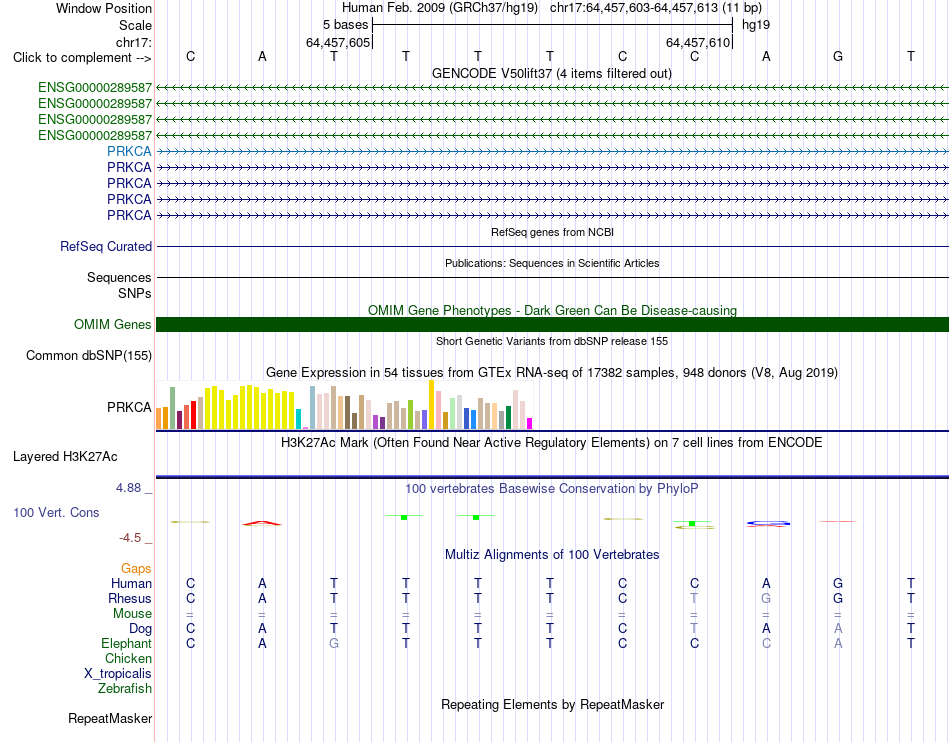Viewport: 950px width, 742px height.
Task: Click the light-blue PRKCA transcript arrow line
Action: coord(552,151)
